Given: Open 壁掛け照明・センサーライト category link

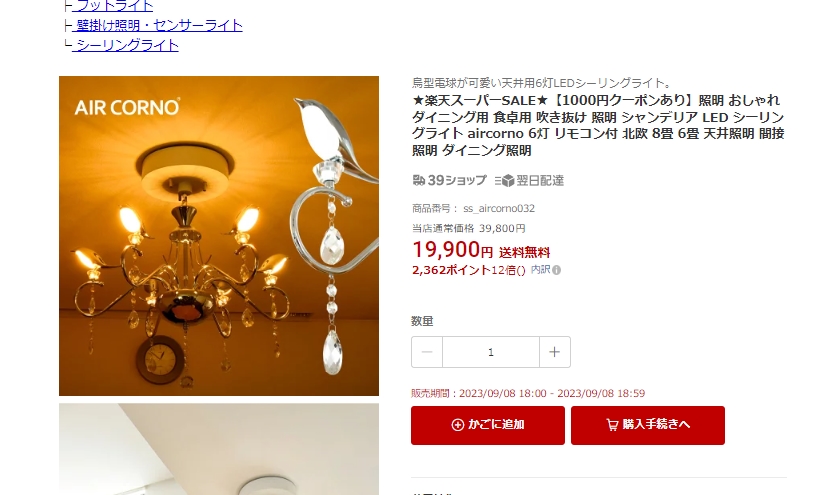Looking at the screenshot, I should point(158,26).
